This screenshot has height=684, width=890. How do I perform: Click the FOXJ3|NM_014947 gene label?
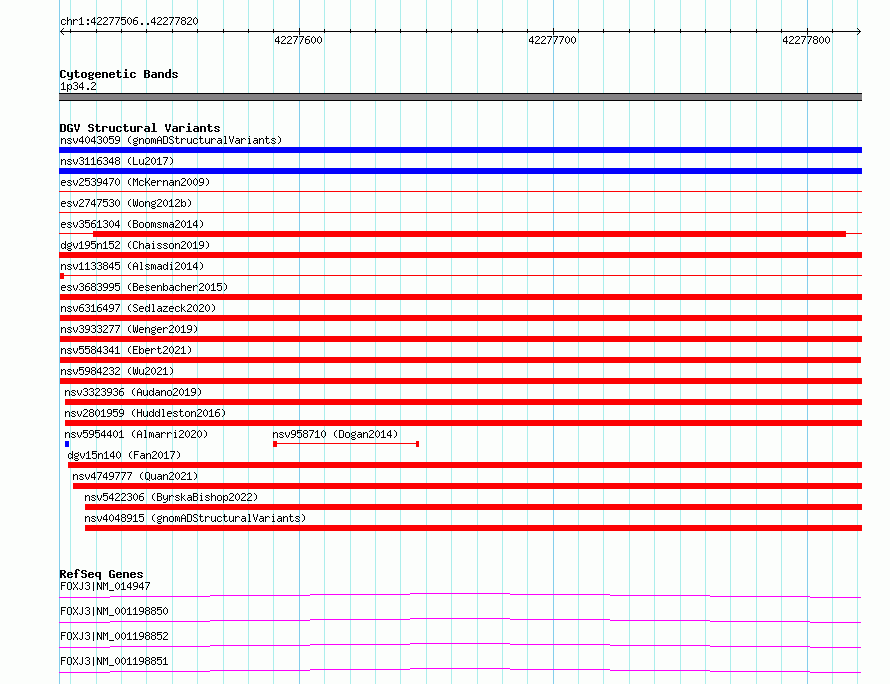105,586
